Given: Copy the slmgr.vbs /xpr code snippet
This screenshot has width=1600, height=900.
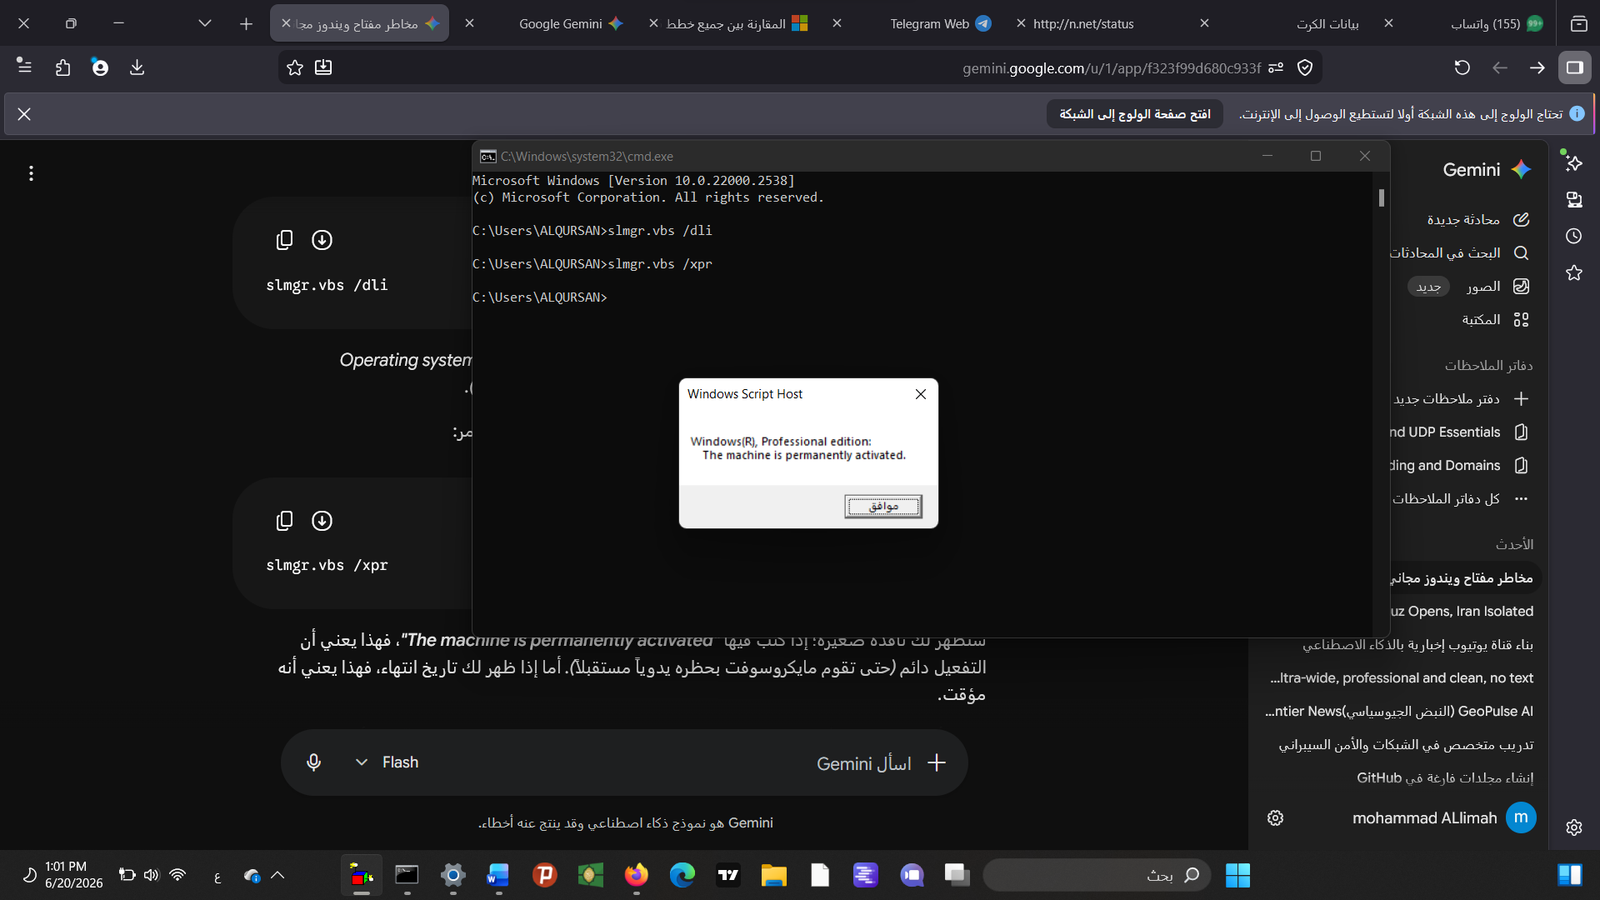Looking at the screenshot, I should click(284, 521).
